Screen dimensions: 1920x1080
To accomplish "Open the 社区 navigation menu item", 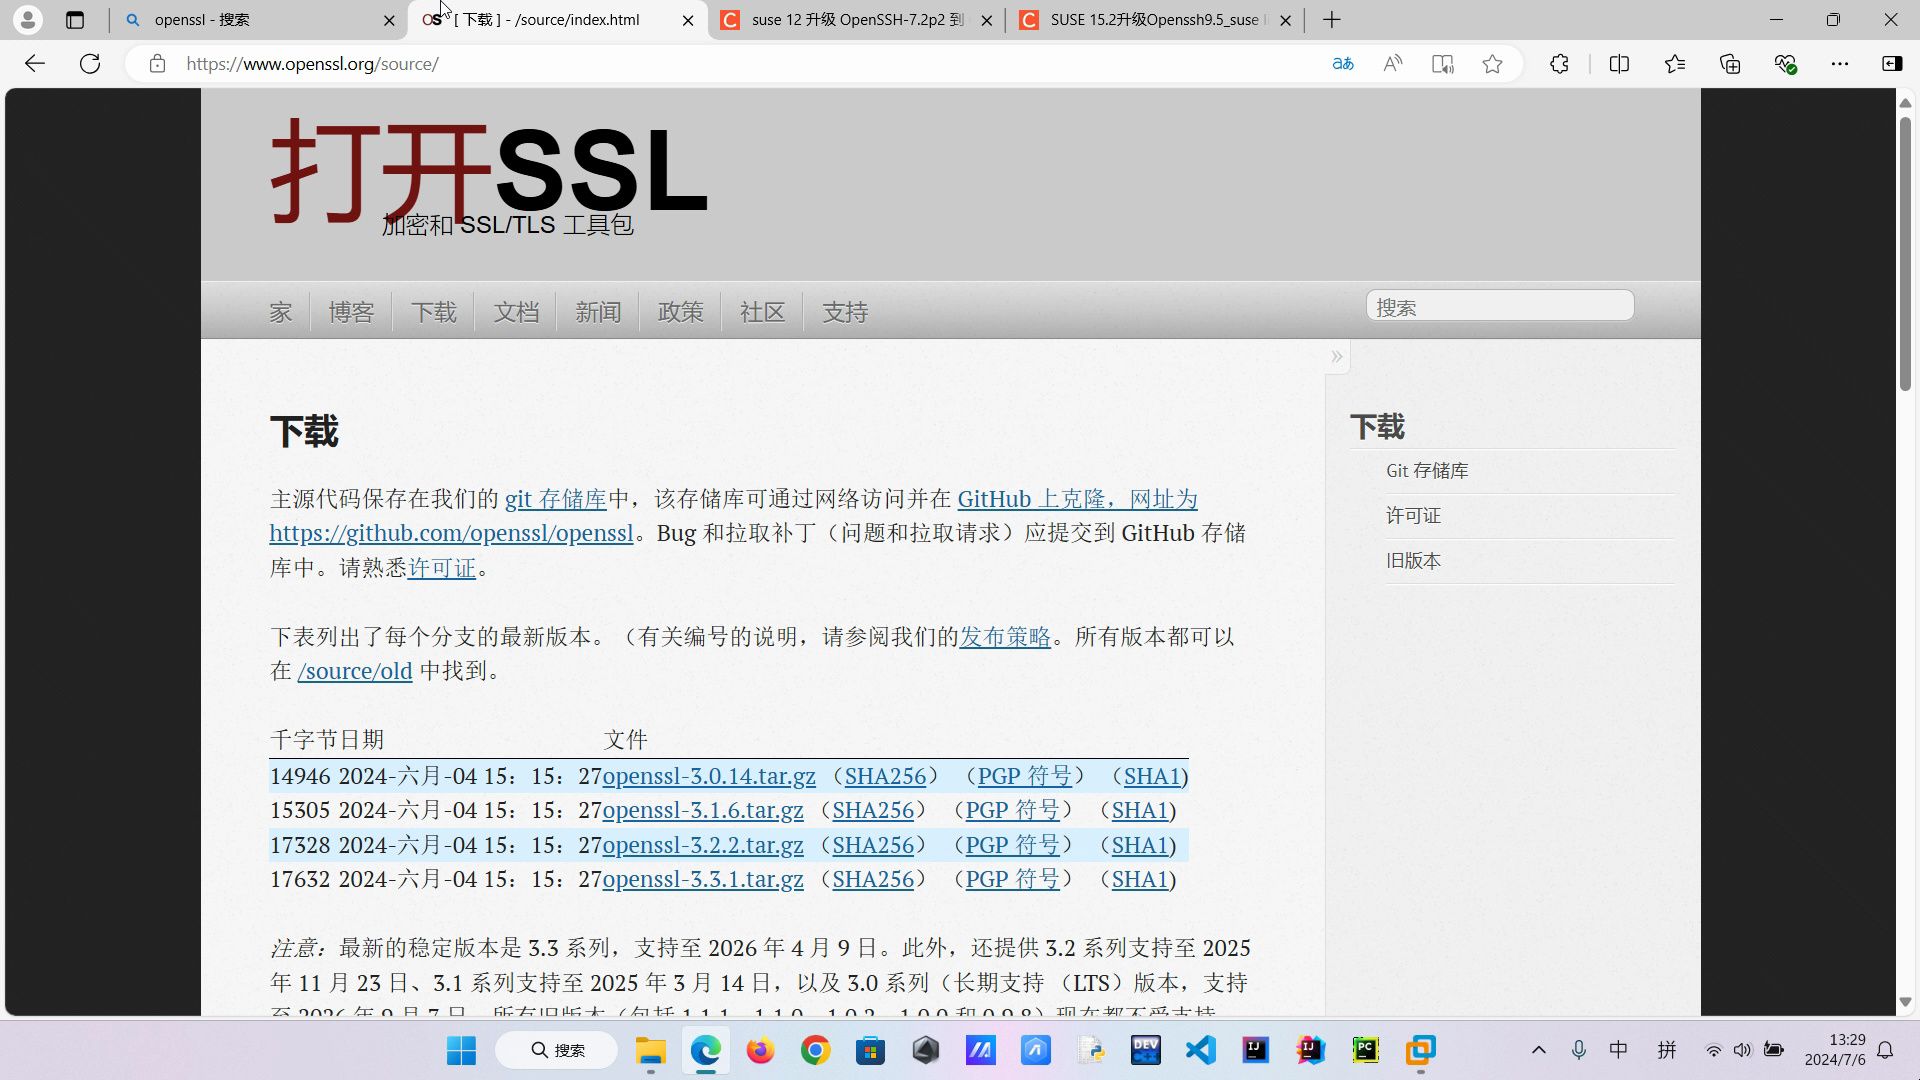I will tap(763, 312).
